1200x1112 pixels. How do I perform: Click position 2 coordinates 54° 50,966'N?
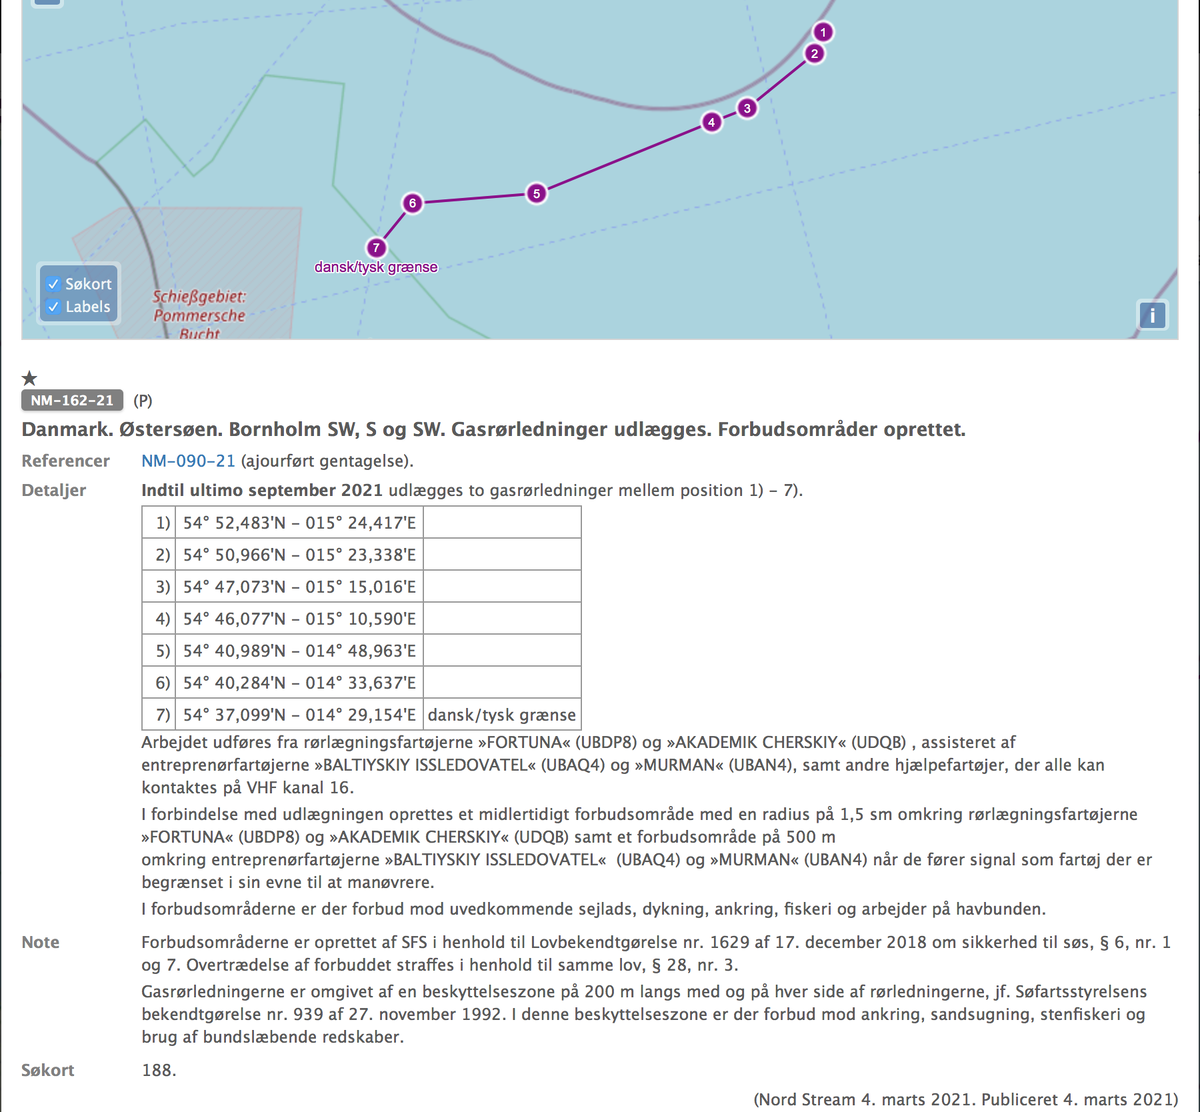tap(299, 555)
